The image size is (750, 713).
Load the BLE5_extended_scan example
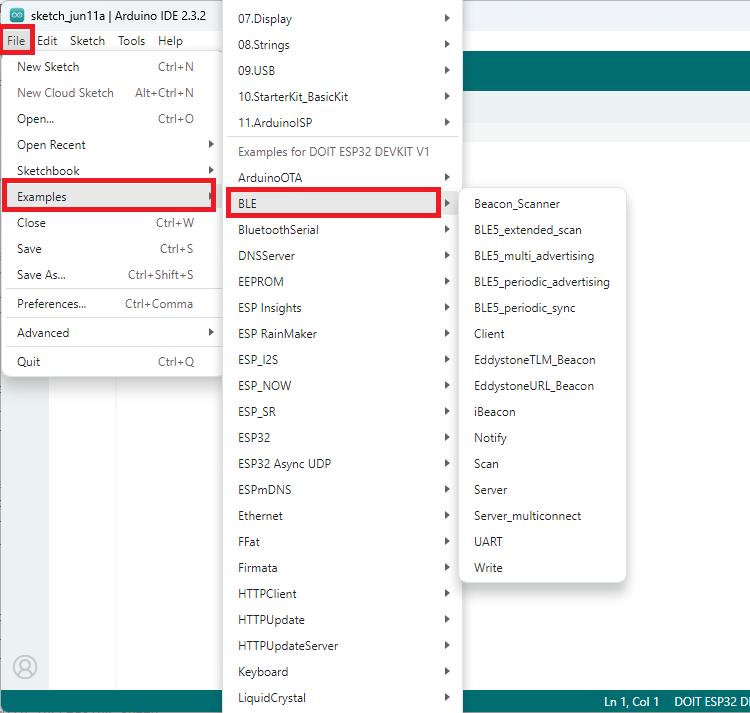pyautogui.click(x=542, y=230)
